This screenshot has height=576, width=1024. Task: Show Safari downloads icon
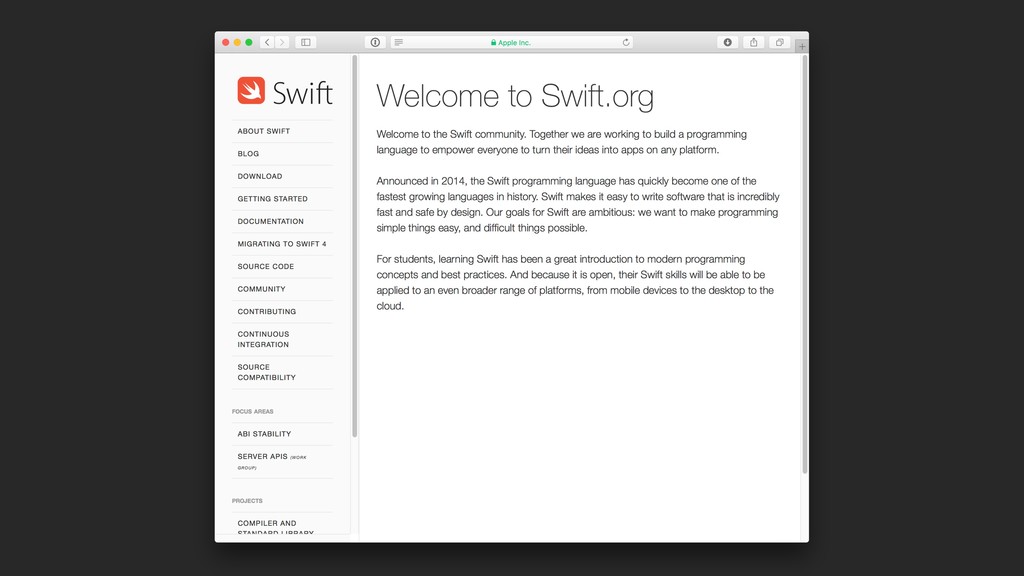point(728,42)
